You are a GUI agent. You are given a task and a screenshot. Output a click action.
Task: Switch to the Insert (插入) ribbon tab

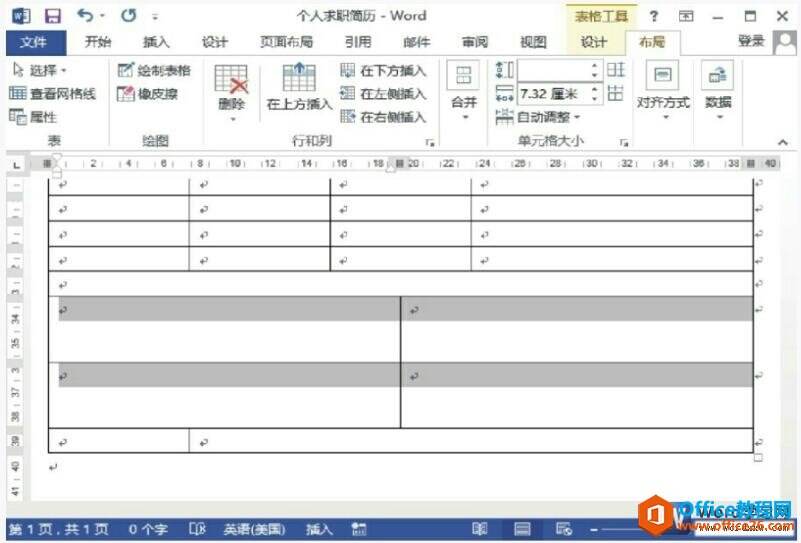click(156, 42)
